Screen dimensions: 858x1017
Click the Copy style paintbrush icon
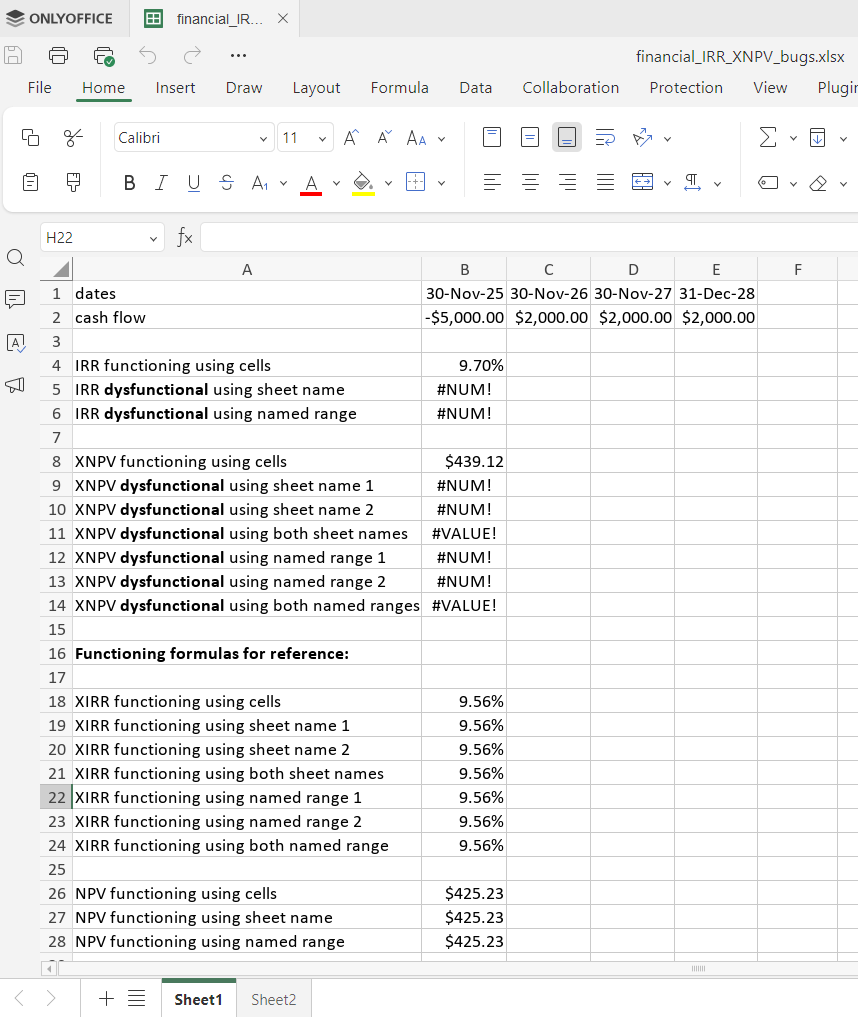click(73, 183)
